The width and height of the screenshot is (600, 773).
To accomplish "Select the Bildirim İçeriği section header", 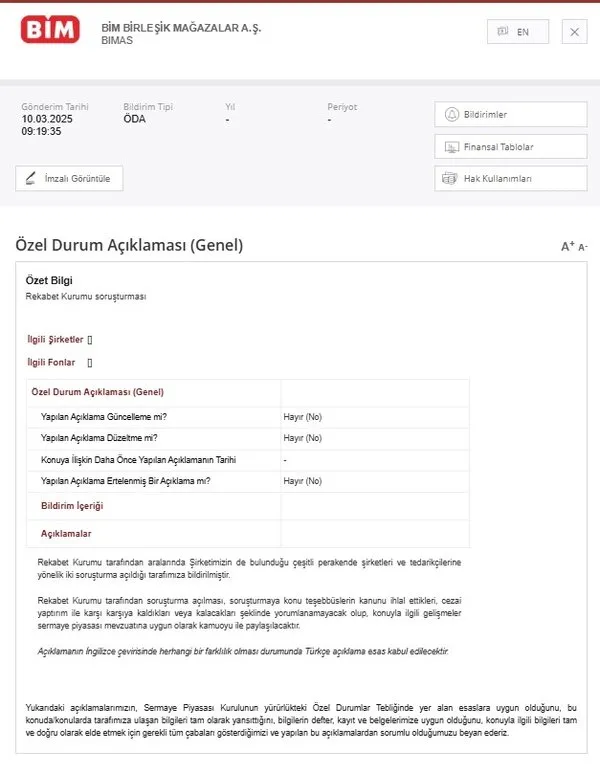I will [72, 506].
